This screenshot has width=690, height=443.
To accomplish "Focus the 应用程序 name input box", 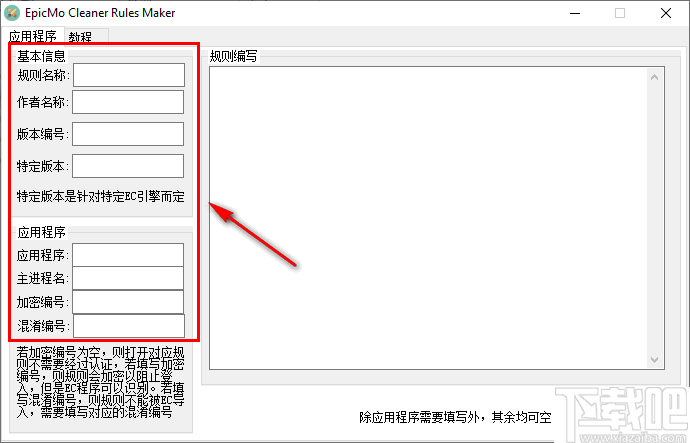I will click(128, 255).
